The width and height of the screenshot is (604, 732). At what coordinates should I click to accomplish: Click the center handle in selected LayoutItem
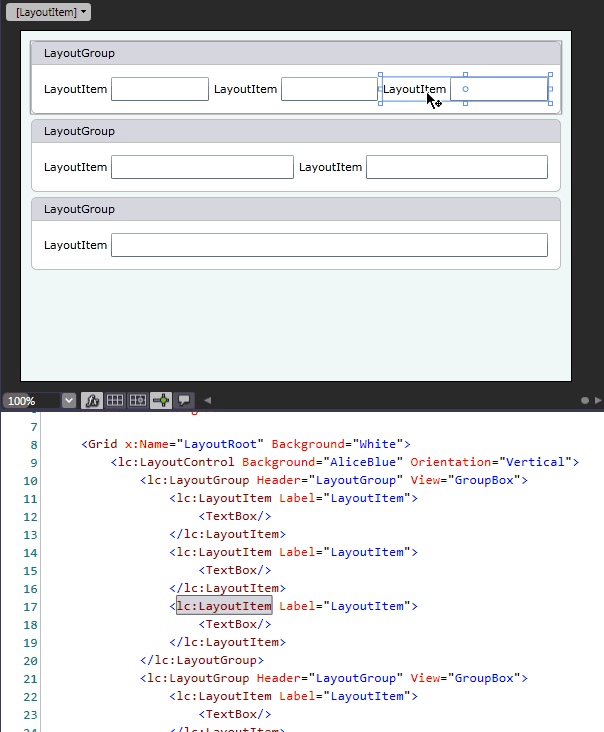point(465,89)
